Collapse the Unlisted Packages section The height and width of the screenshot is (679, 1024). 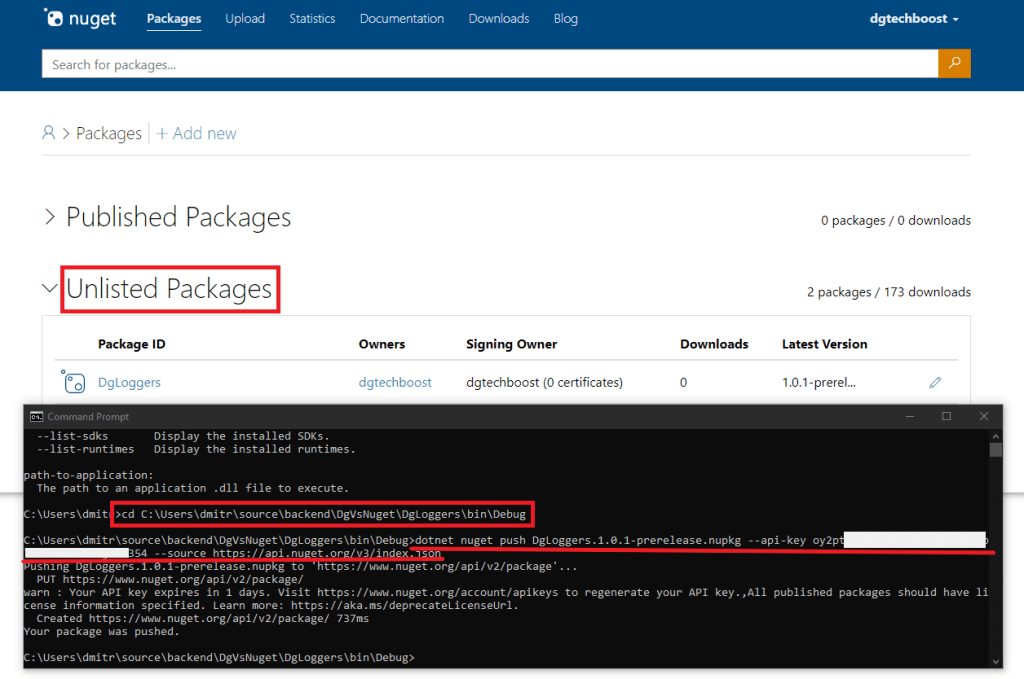click(50, 289)
